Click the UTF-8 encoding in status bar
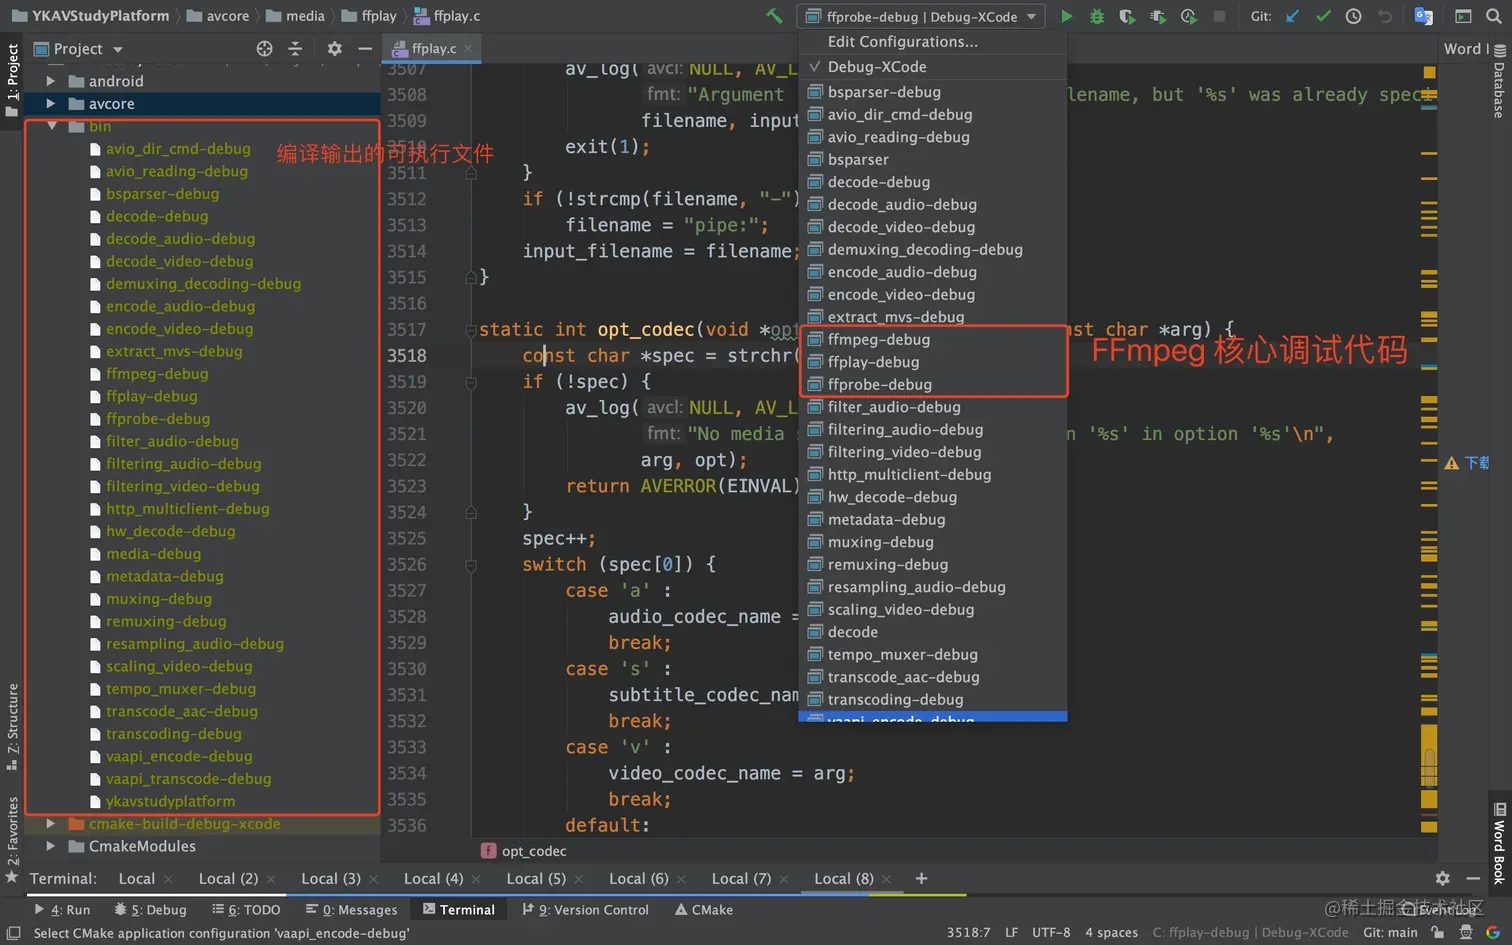The width and height of the screenshot is (1512, 945). pyautogui.click(x=1051, y=932)
